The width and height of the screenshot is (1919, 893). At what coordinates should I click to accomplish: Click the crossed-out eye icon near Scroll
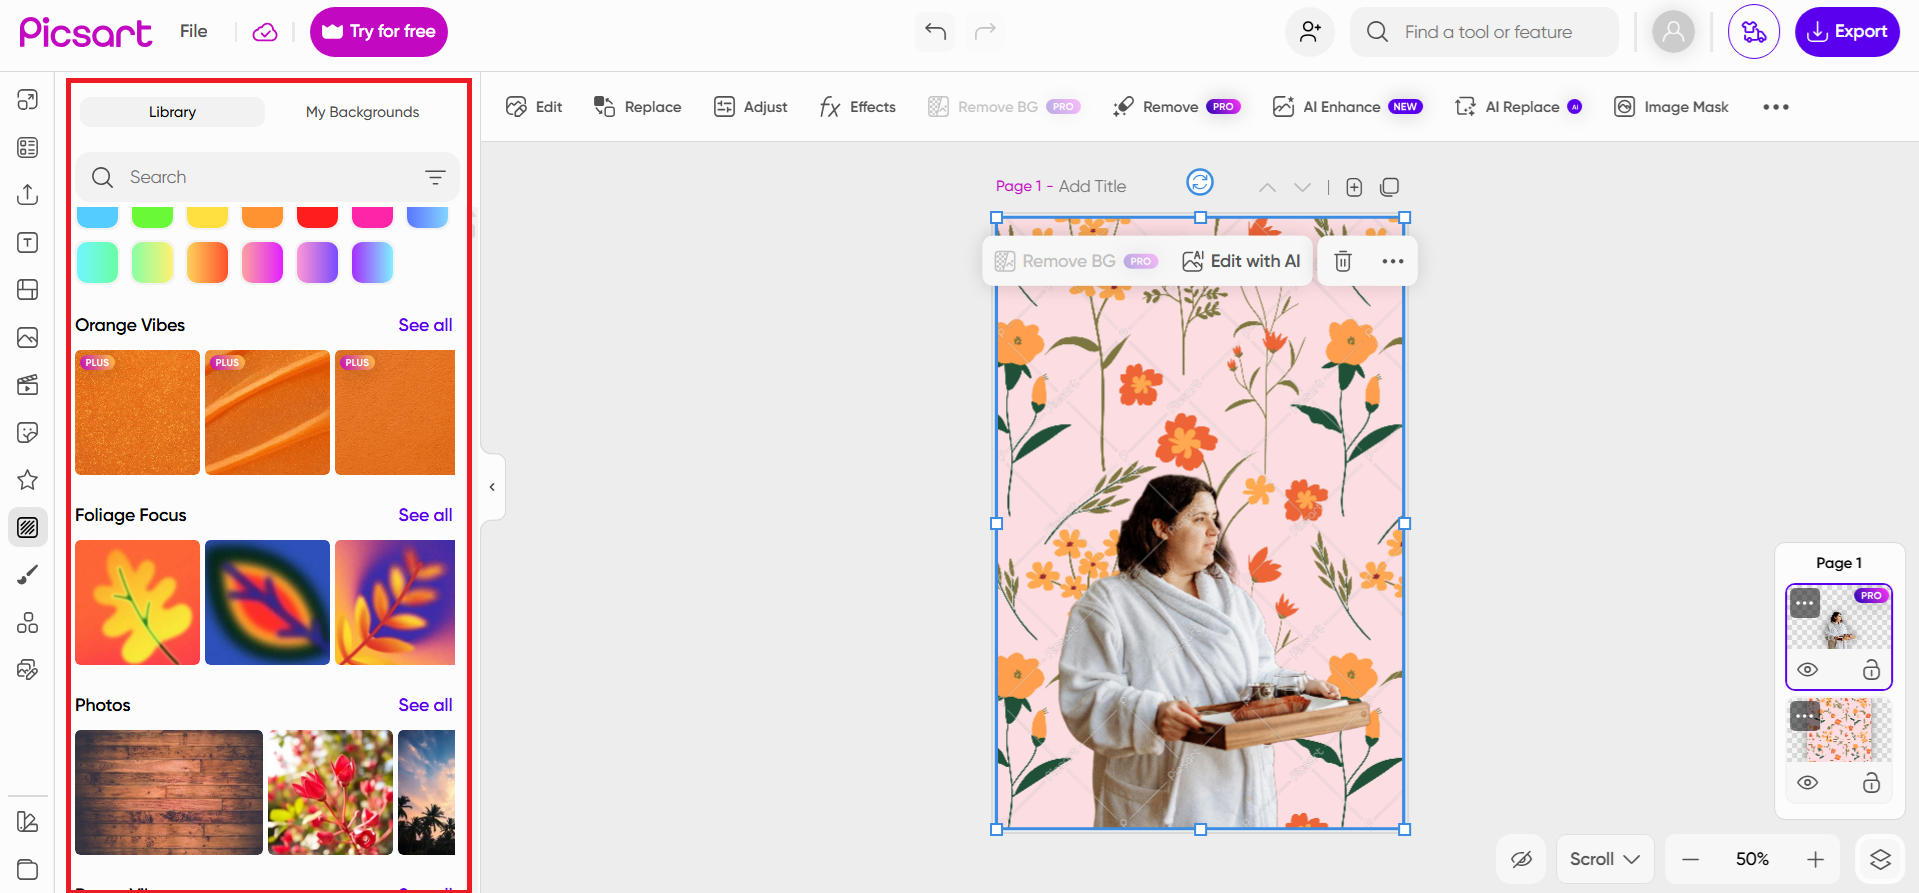pyautogui.click(x=1522, y=859)
